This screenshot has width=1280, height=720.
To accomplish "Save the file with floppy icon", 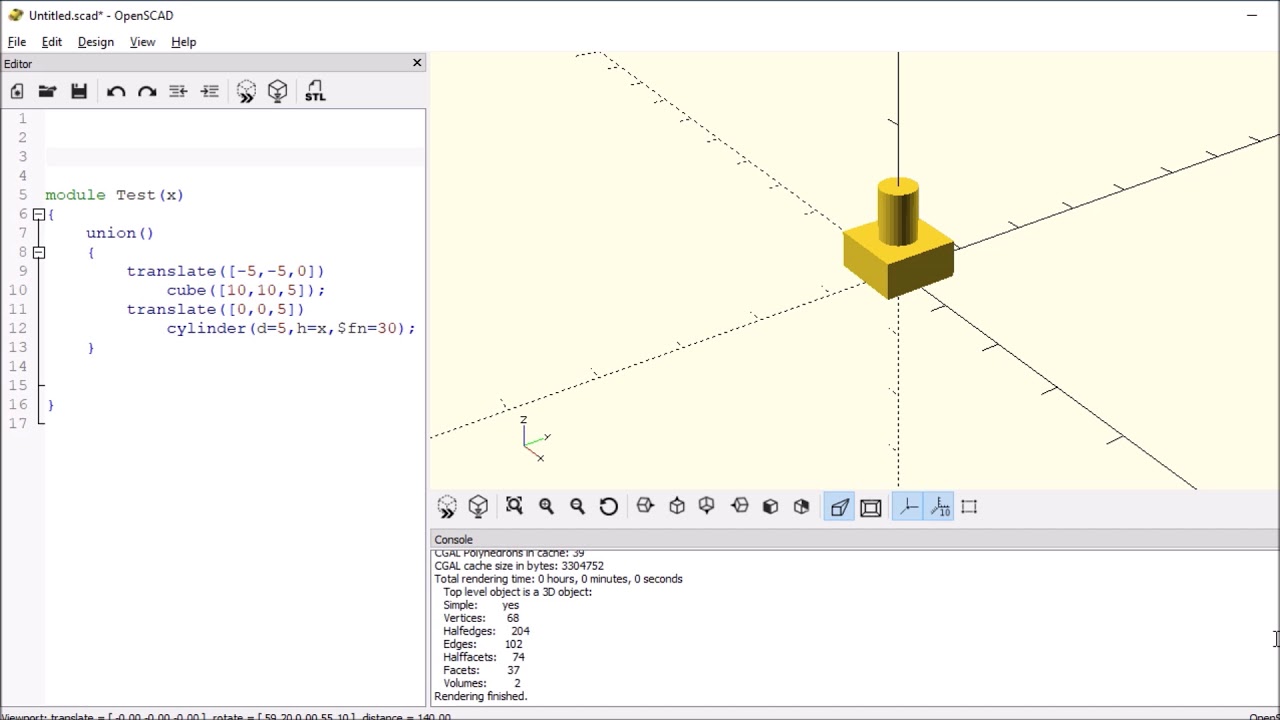I will pyautogui.click(x=79, y=92).
